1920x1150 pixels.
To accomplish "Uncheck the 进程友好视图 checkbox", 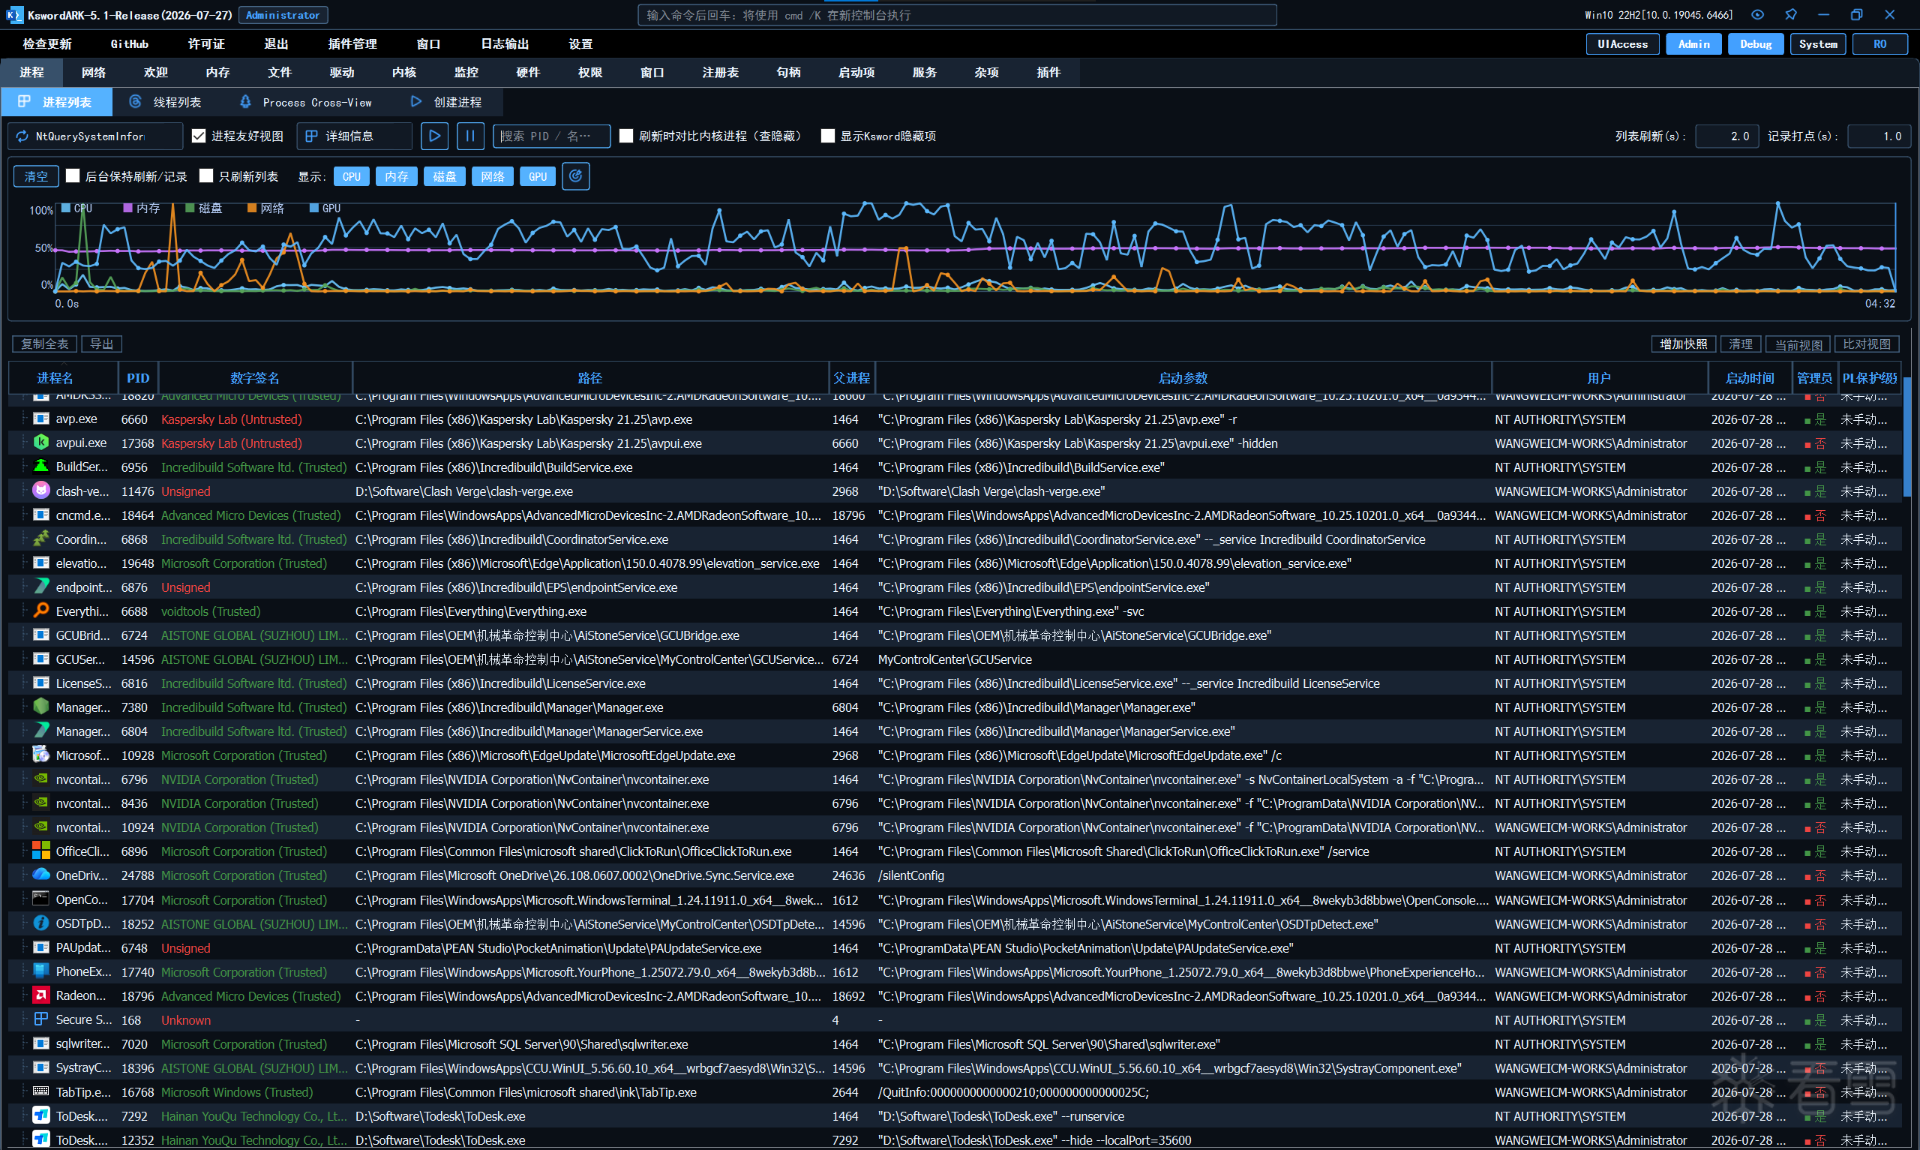I will pyautogui.click(x=199, y=136).
